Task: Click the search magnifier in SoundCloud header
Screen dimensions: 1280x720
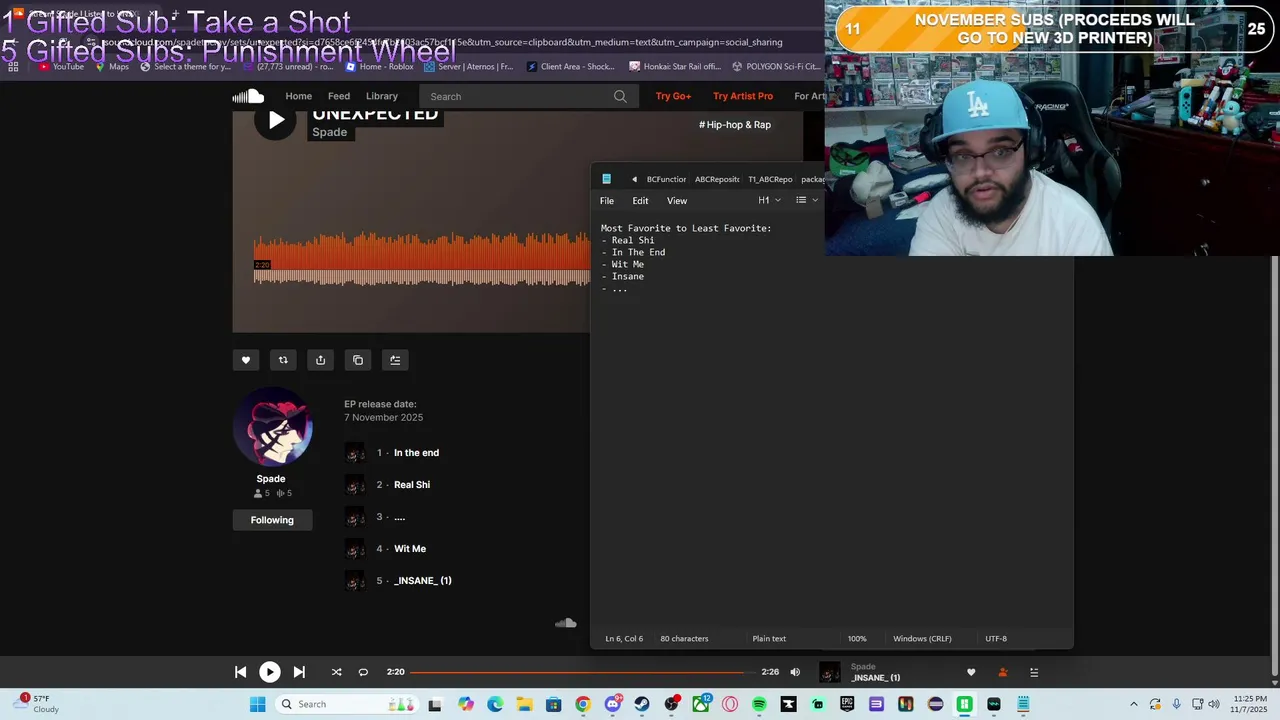Action: point(620,96)
